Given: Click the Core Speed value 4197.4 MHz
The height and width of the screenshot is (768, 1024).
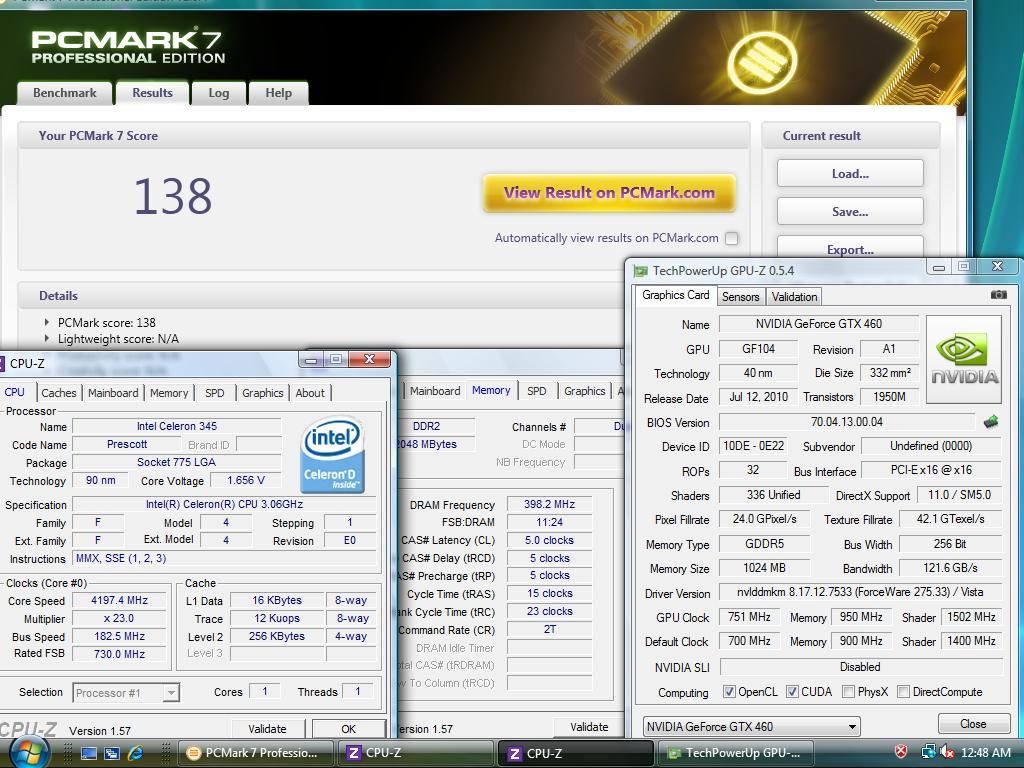Looking at the screenshot, I should coord(119,600).
